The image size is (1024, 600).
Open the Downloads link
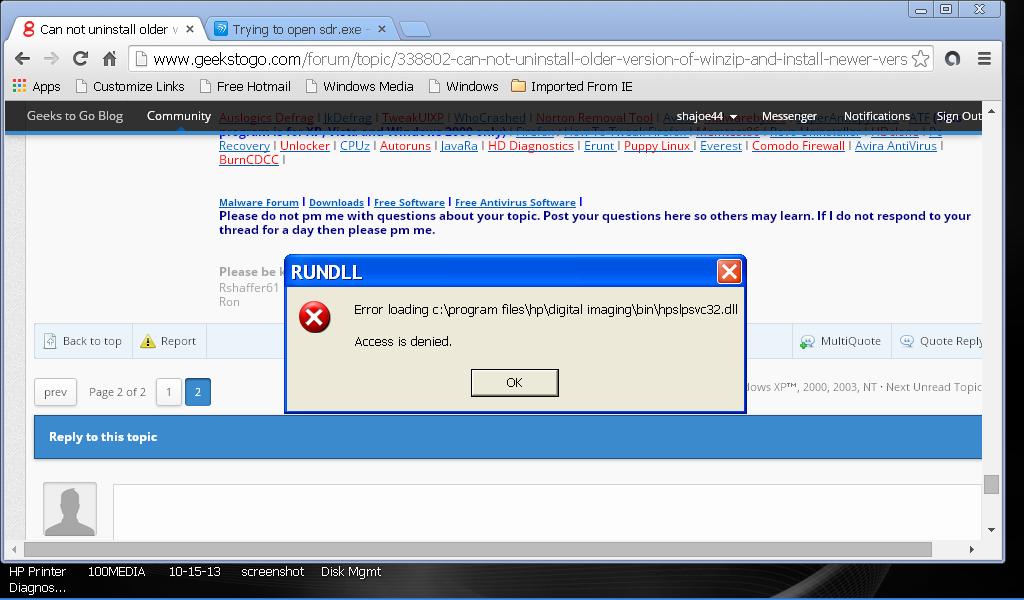[336, 202]
